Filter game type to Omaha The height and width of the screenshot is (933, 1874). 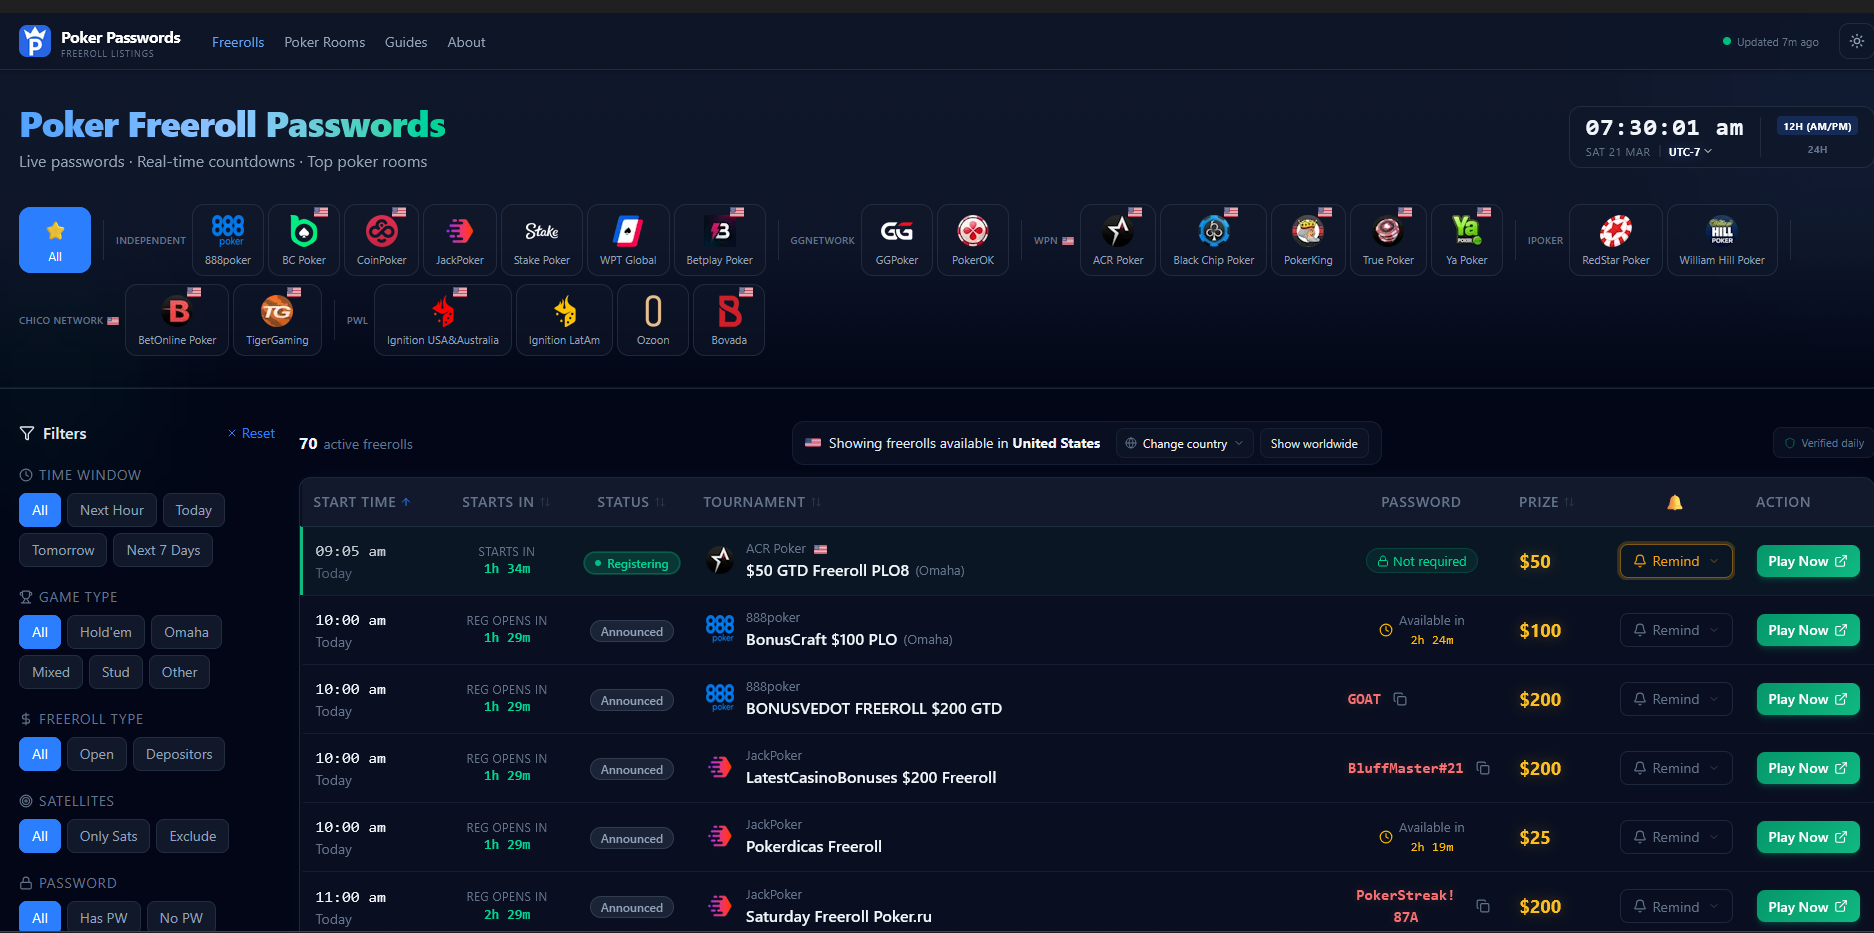[x=187, y=632]
